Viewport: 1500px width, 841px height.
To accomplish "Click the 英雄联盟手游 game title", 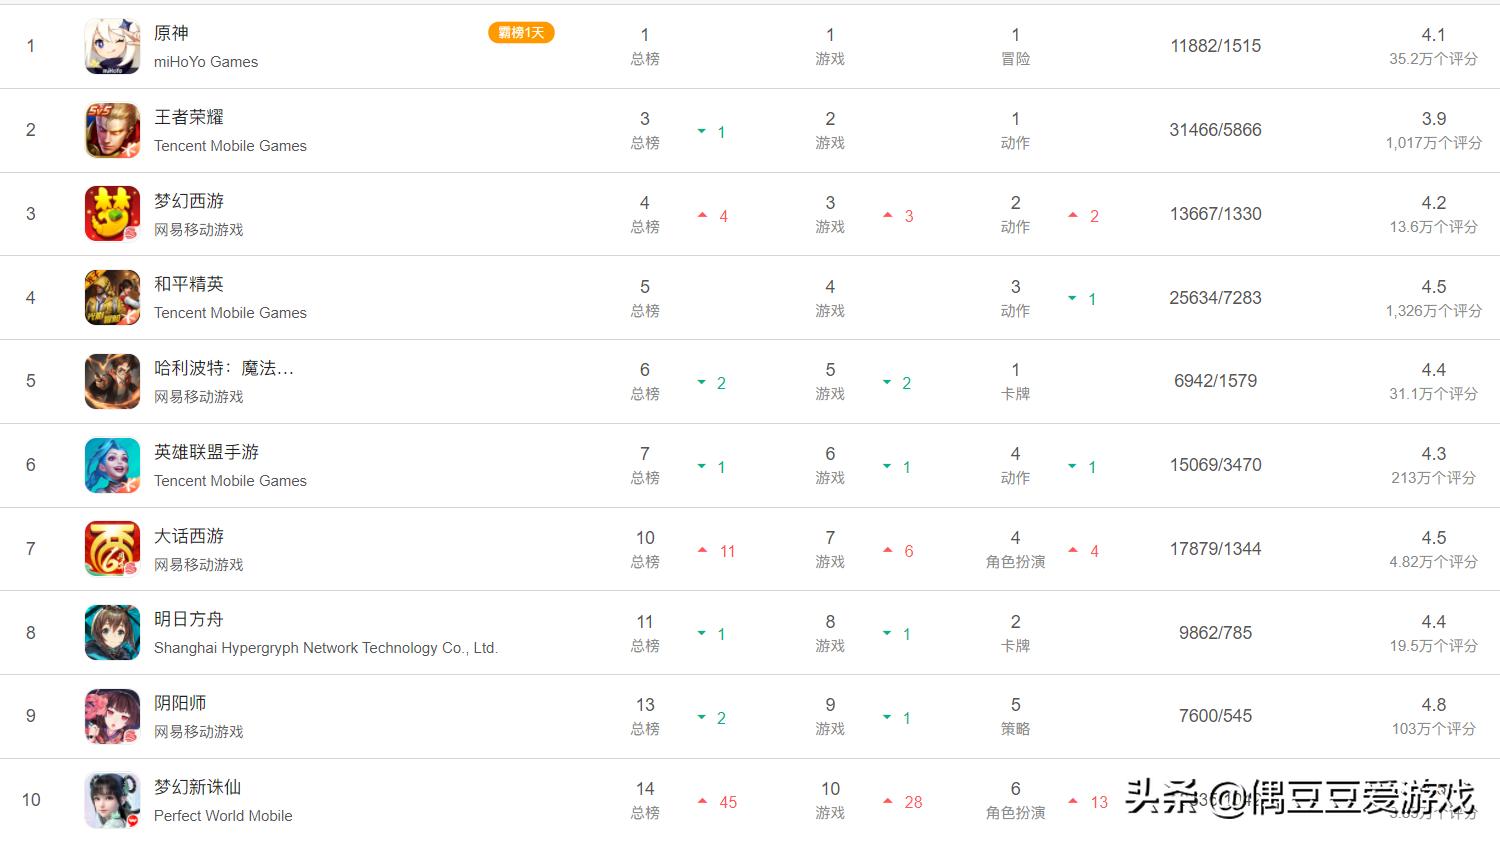I will pos(206,452).
